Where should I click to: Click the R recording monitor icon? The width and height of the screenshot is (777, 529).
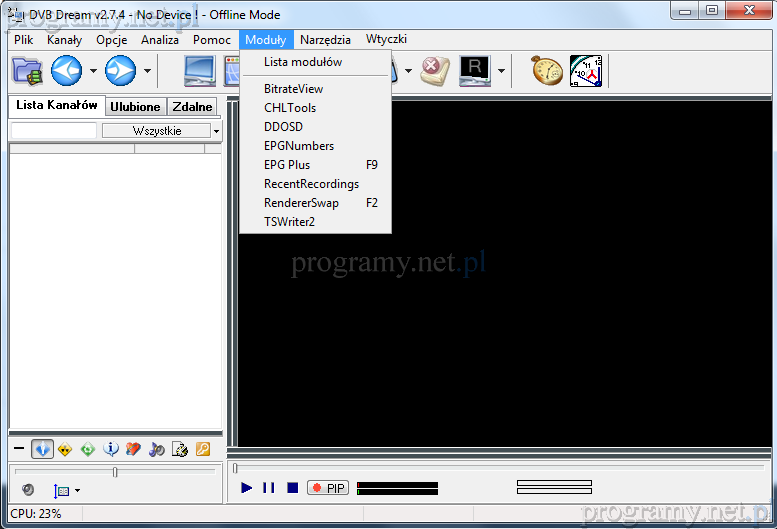point(475,71)
